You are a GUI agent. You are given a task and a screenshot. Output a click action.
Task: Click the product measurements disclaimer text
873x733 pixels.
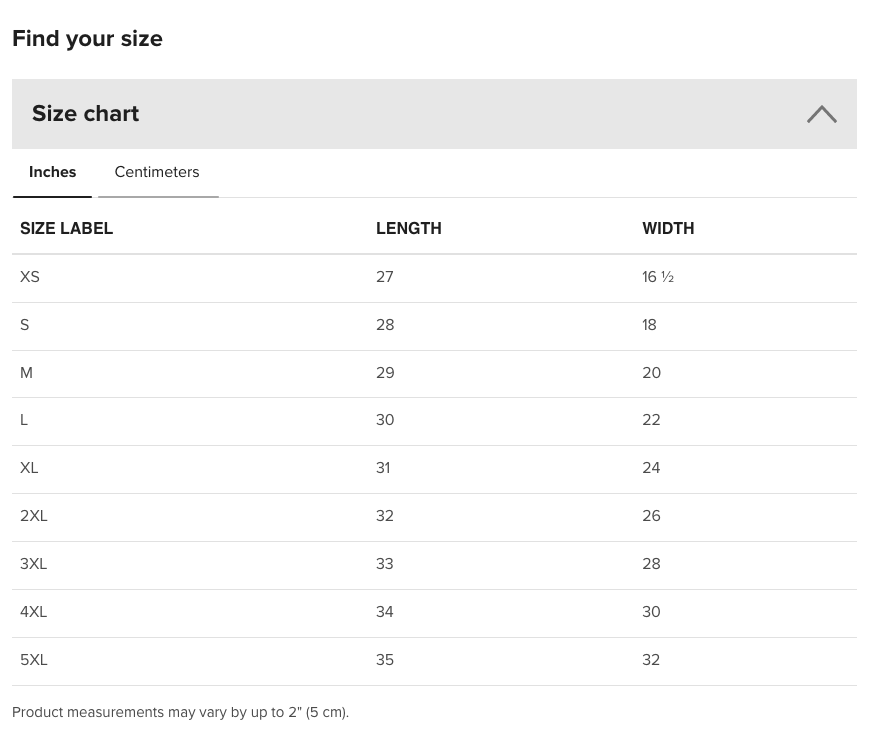[180, 712]
